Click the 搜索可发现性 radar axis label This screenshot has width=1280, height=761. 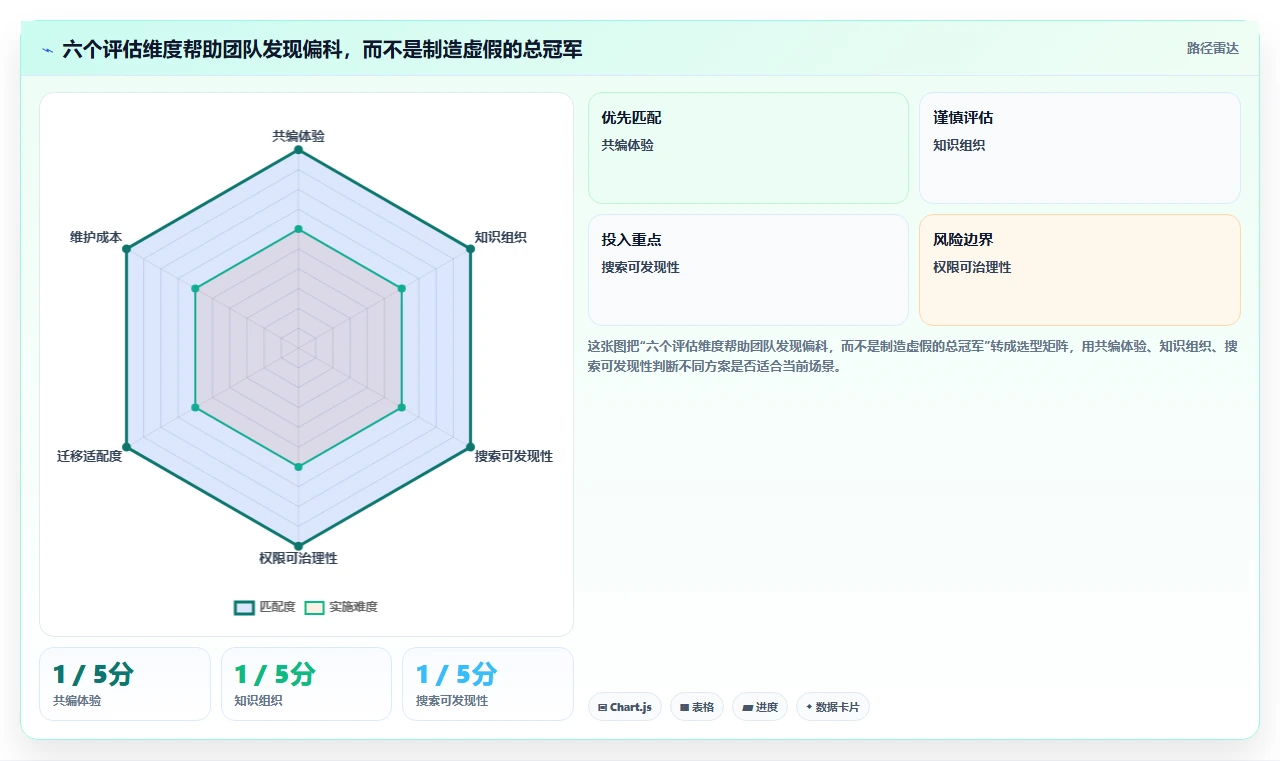coord(513,456)
